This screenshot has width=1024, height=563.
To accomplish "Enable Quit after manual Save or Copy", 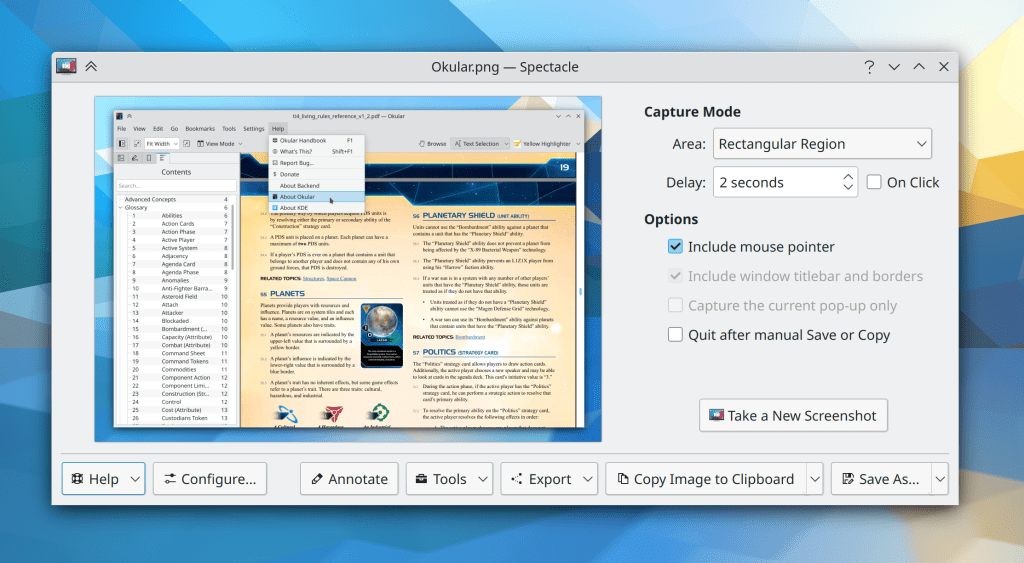I will [x=676, y=335].
